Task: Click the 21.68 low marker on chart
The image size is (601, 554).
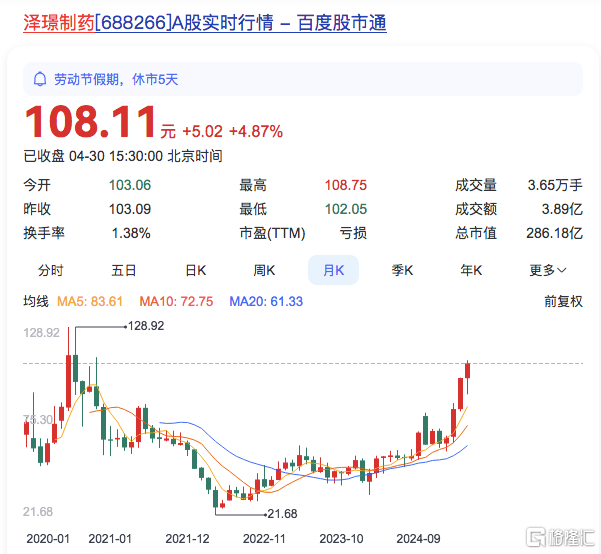Action: pos(282,514)
